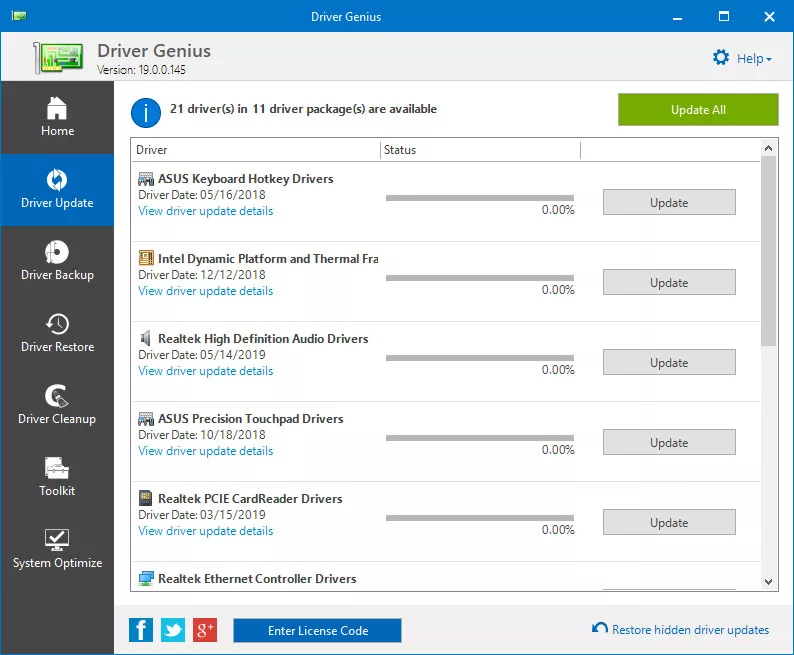Click the Twitter share icon
The width and height of the screenshot is (794, 655).
click(x=173, y=630)
